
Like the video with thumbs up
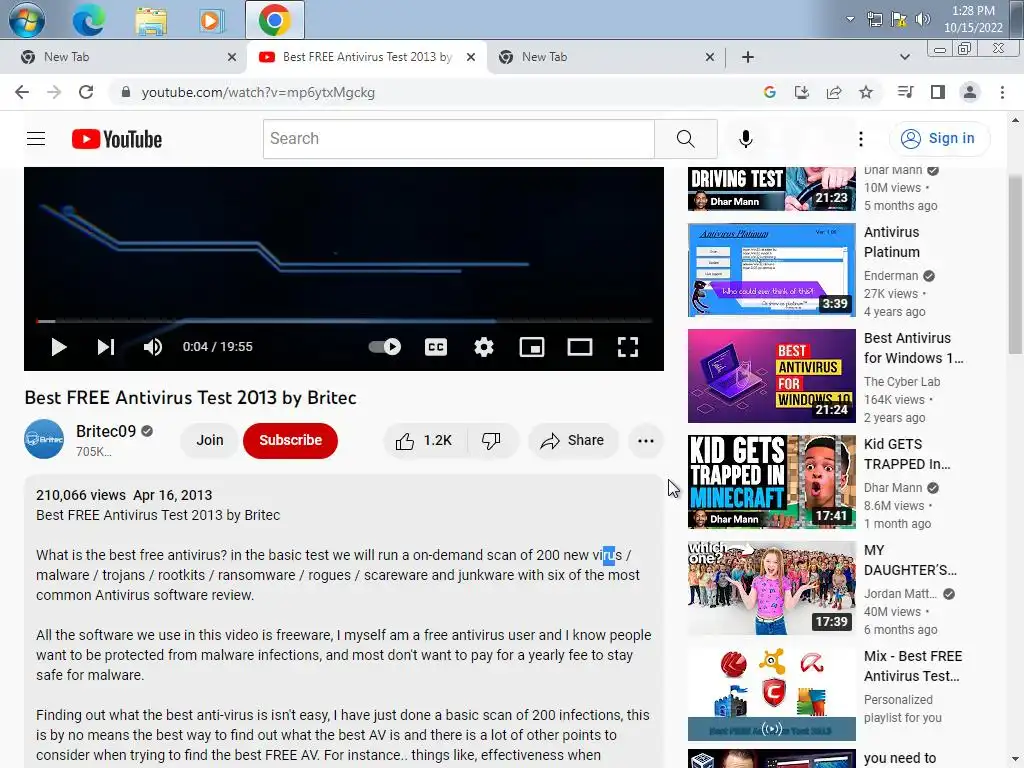point(424,441)
